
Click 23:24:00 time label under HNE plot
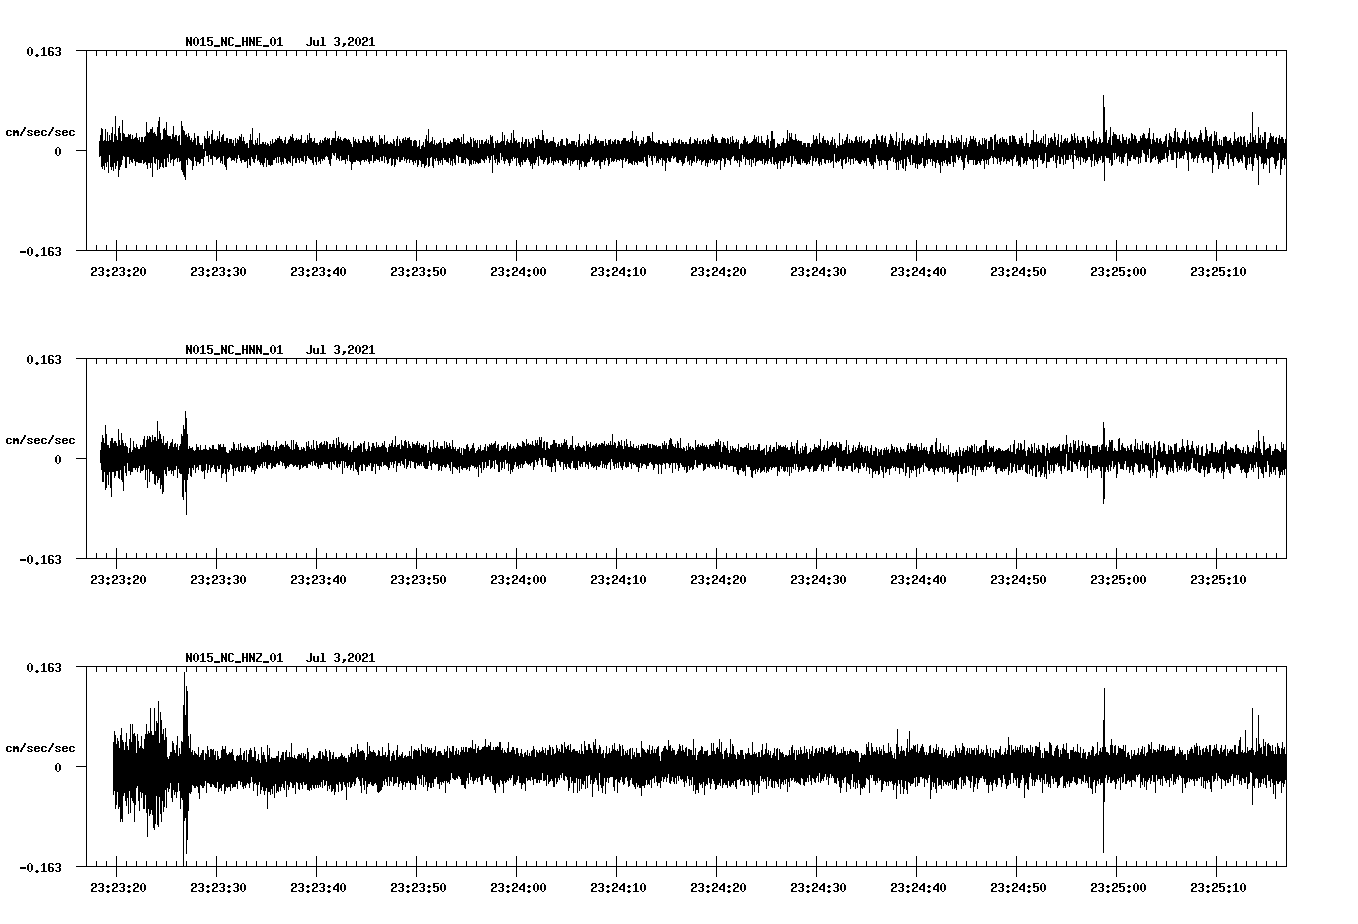(518, 271)
